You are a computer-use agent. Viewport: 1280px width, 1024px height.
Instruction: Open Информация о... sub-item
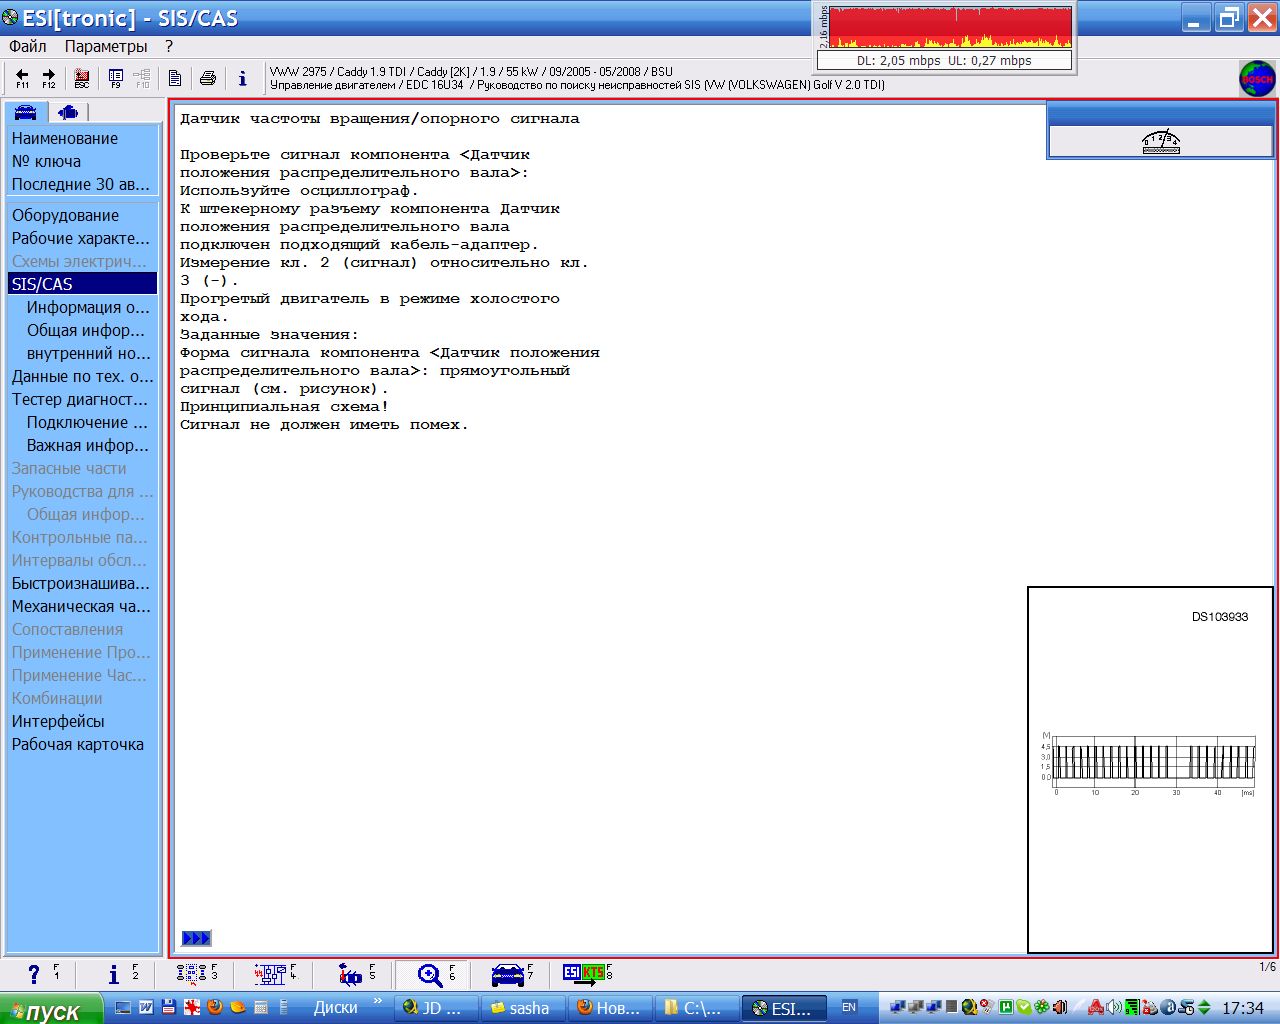[x=88, y=307]
